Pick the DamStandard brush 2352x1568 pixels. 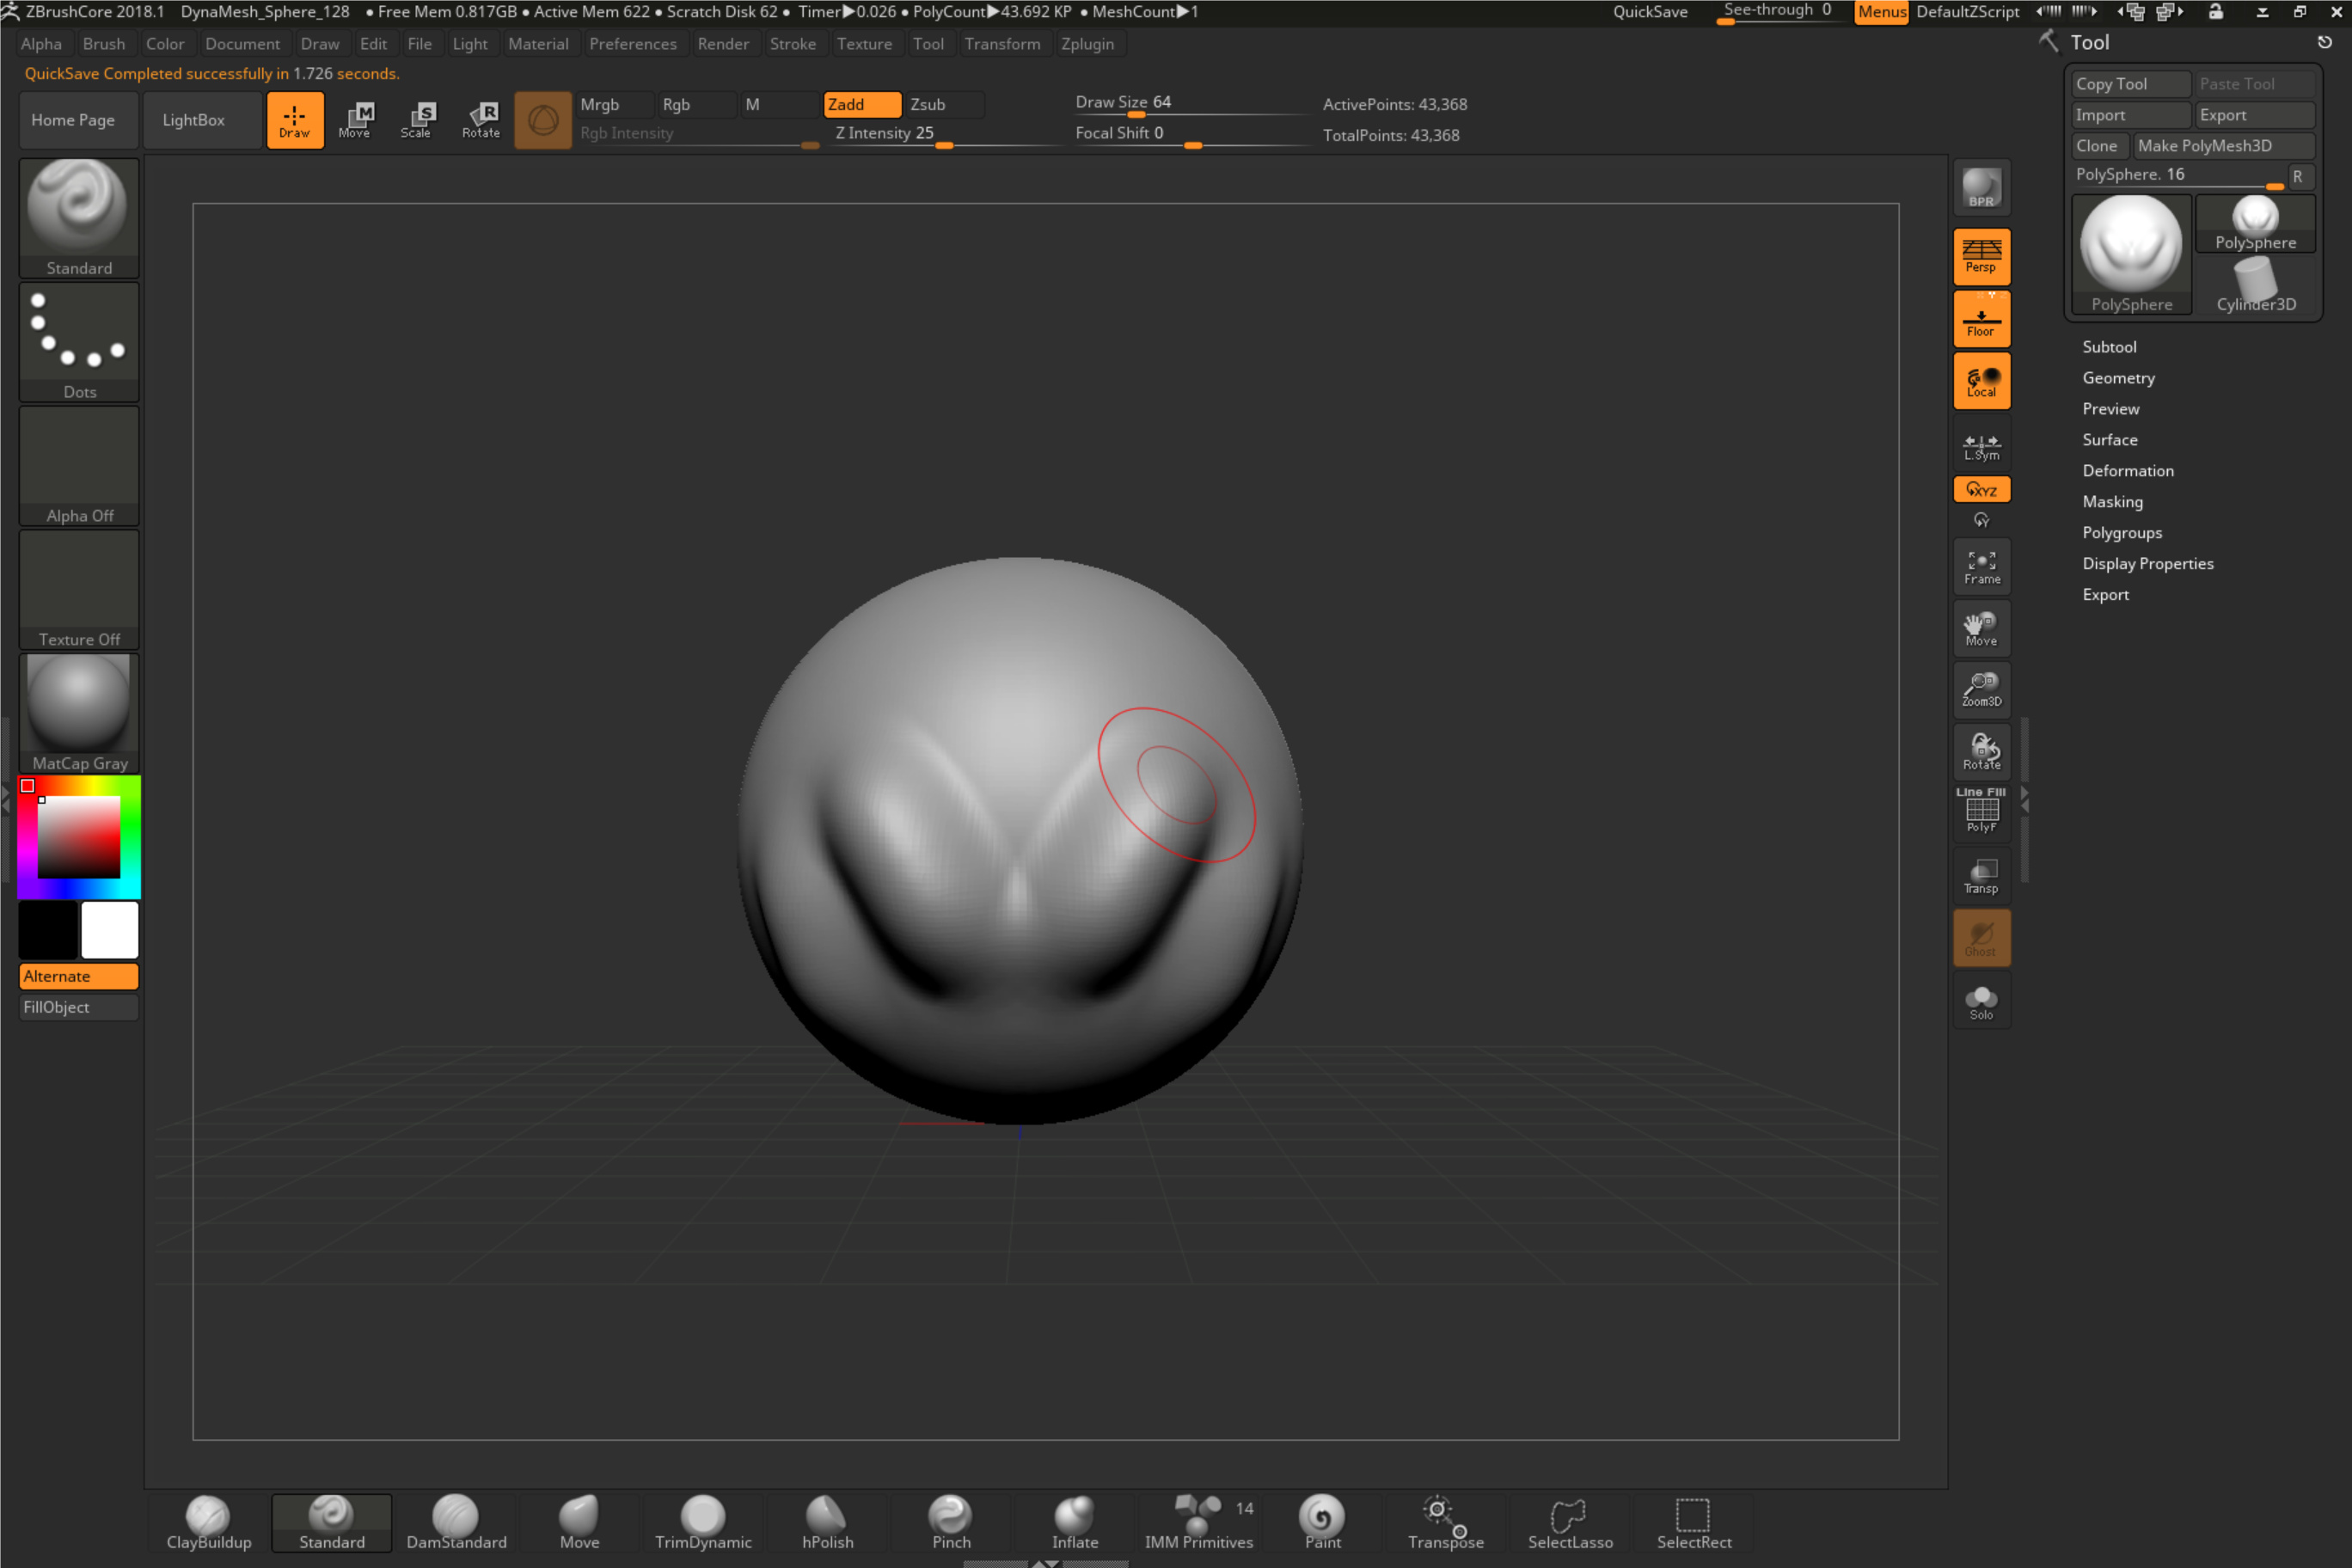point(456,1522)
